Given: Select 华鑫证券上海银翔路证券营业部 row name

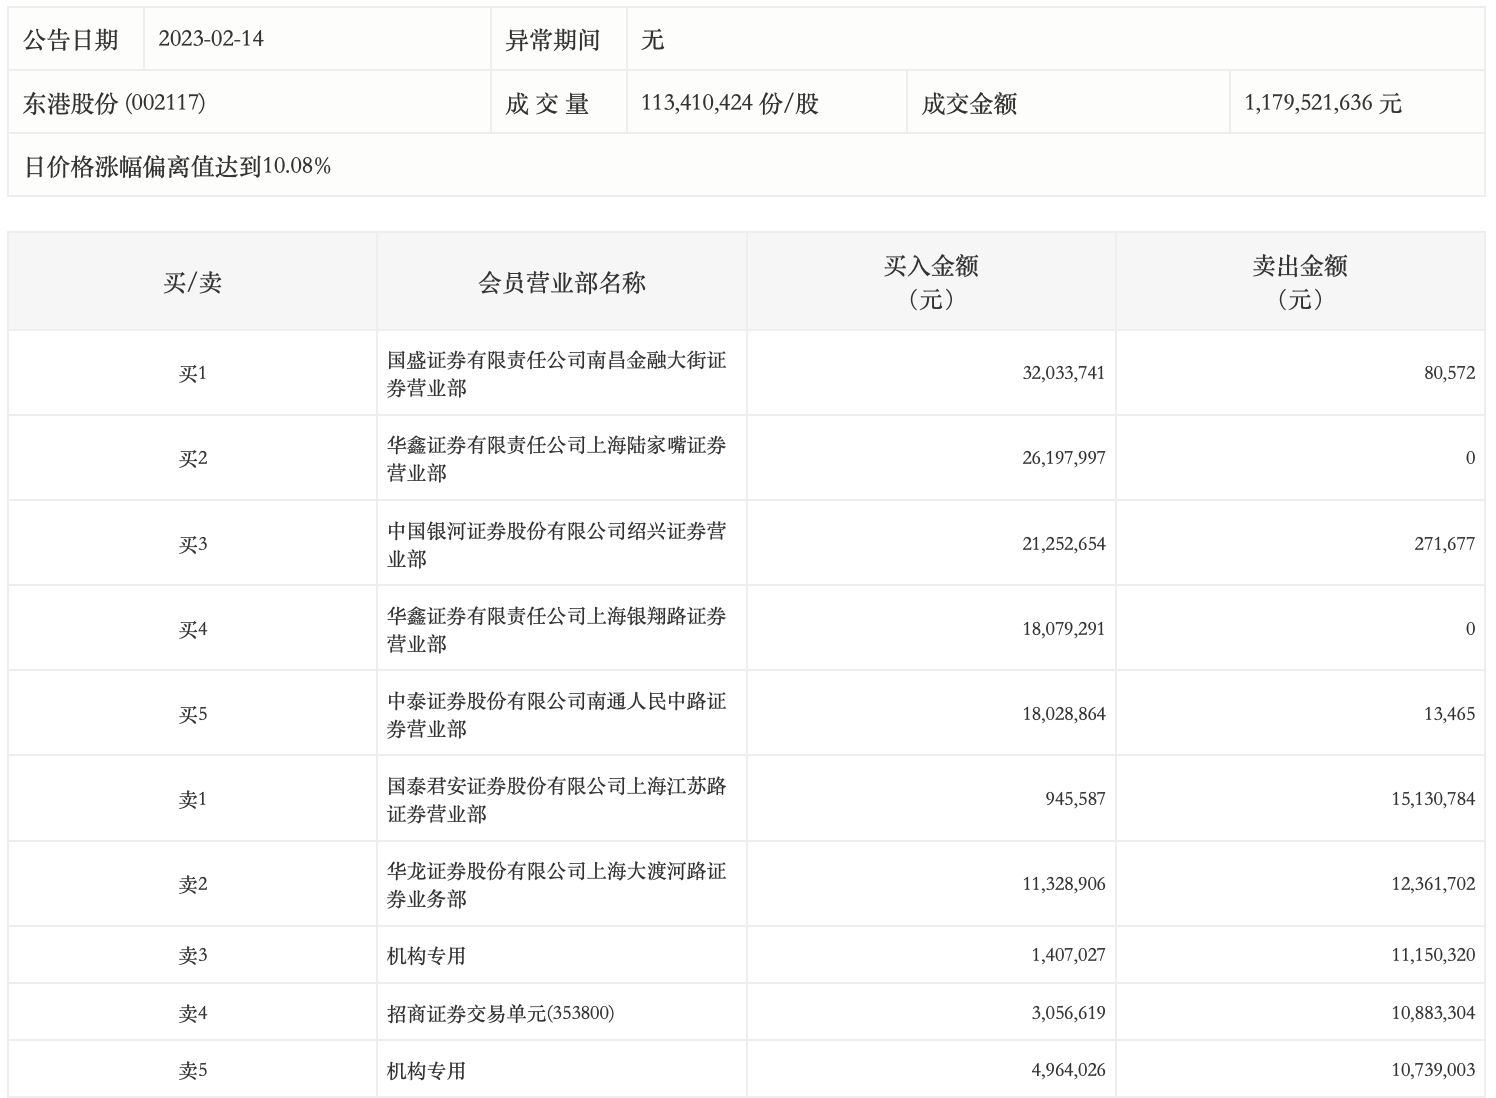Looking at the screenshot, I should pos(556,630).
